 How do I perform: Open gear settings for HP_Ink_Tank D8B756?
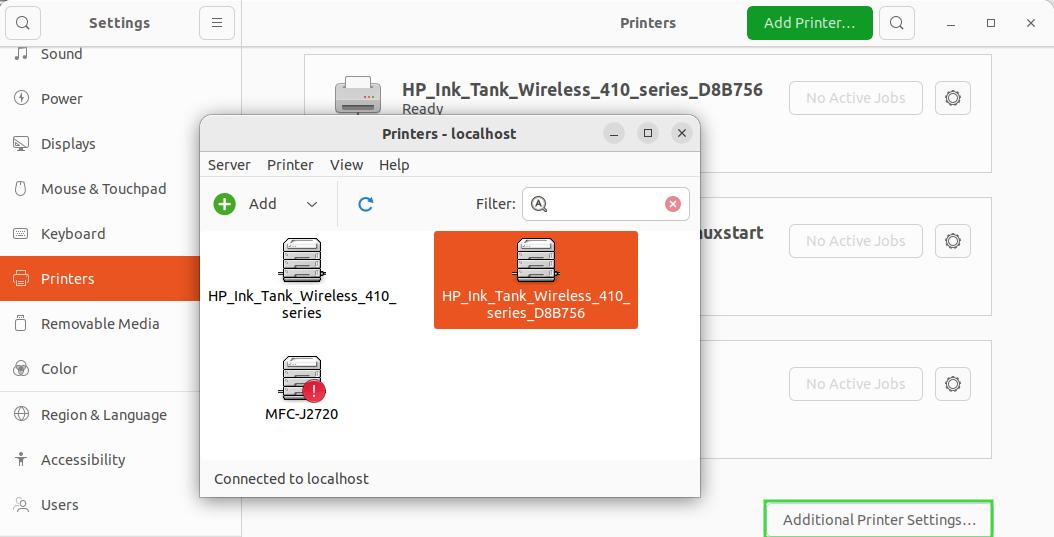tap(952, 98)
